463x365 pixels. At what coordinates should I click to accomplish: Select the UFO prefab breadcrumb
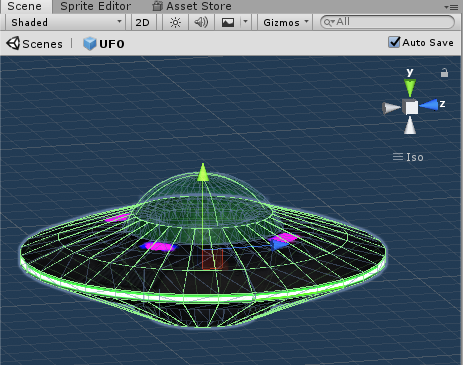click(x=104, y=44)
